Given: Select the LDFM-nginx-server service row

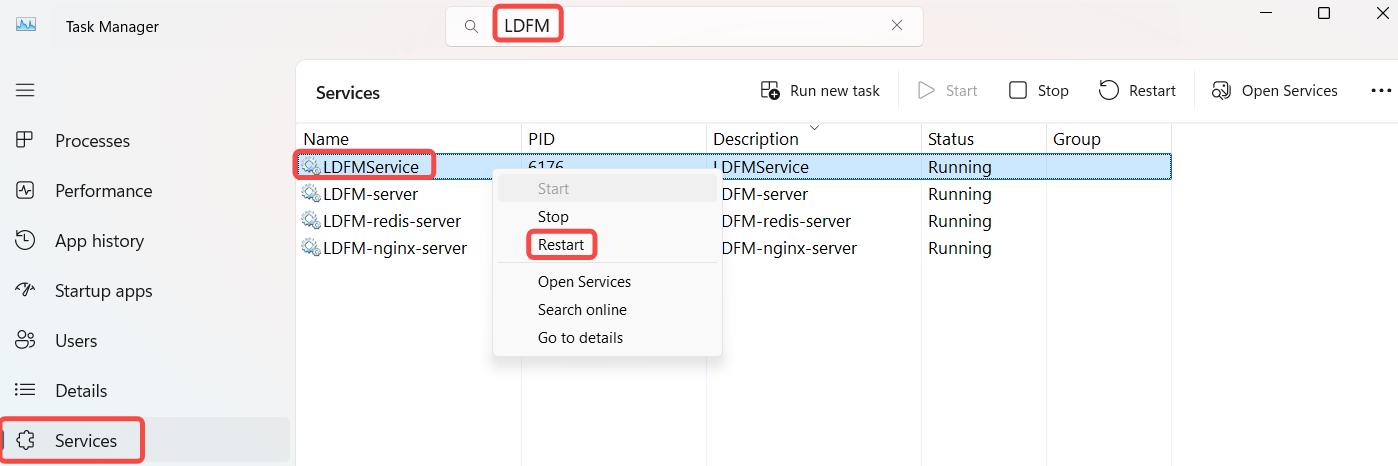Looking at the screenshot, I should coord(394,248).
